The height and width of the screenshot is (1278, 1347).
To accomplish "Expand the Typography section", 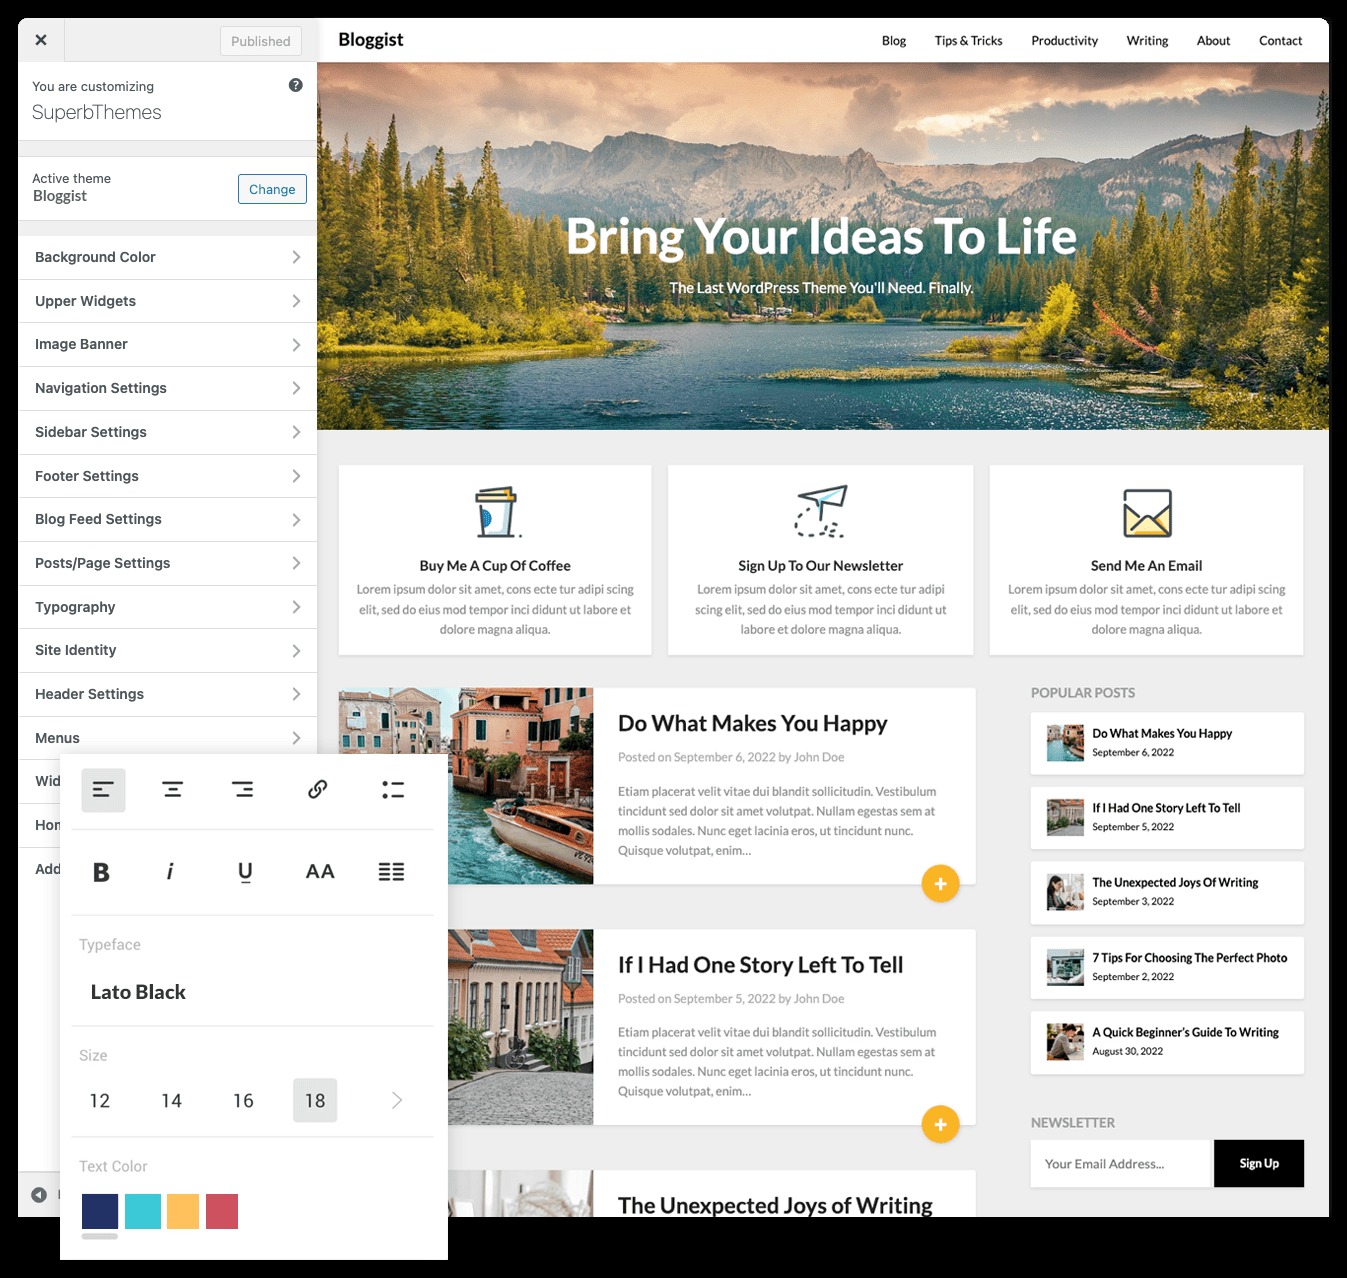I will (x=167, y=607).
